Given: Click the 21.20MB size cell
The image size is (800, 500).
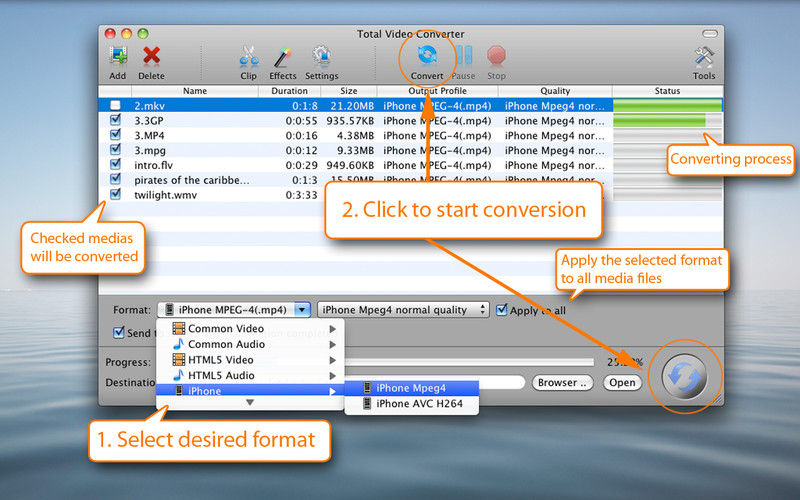Looking at the screenshot, I should pos(352,106).
